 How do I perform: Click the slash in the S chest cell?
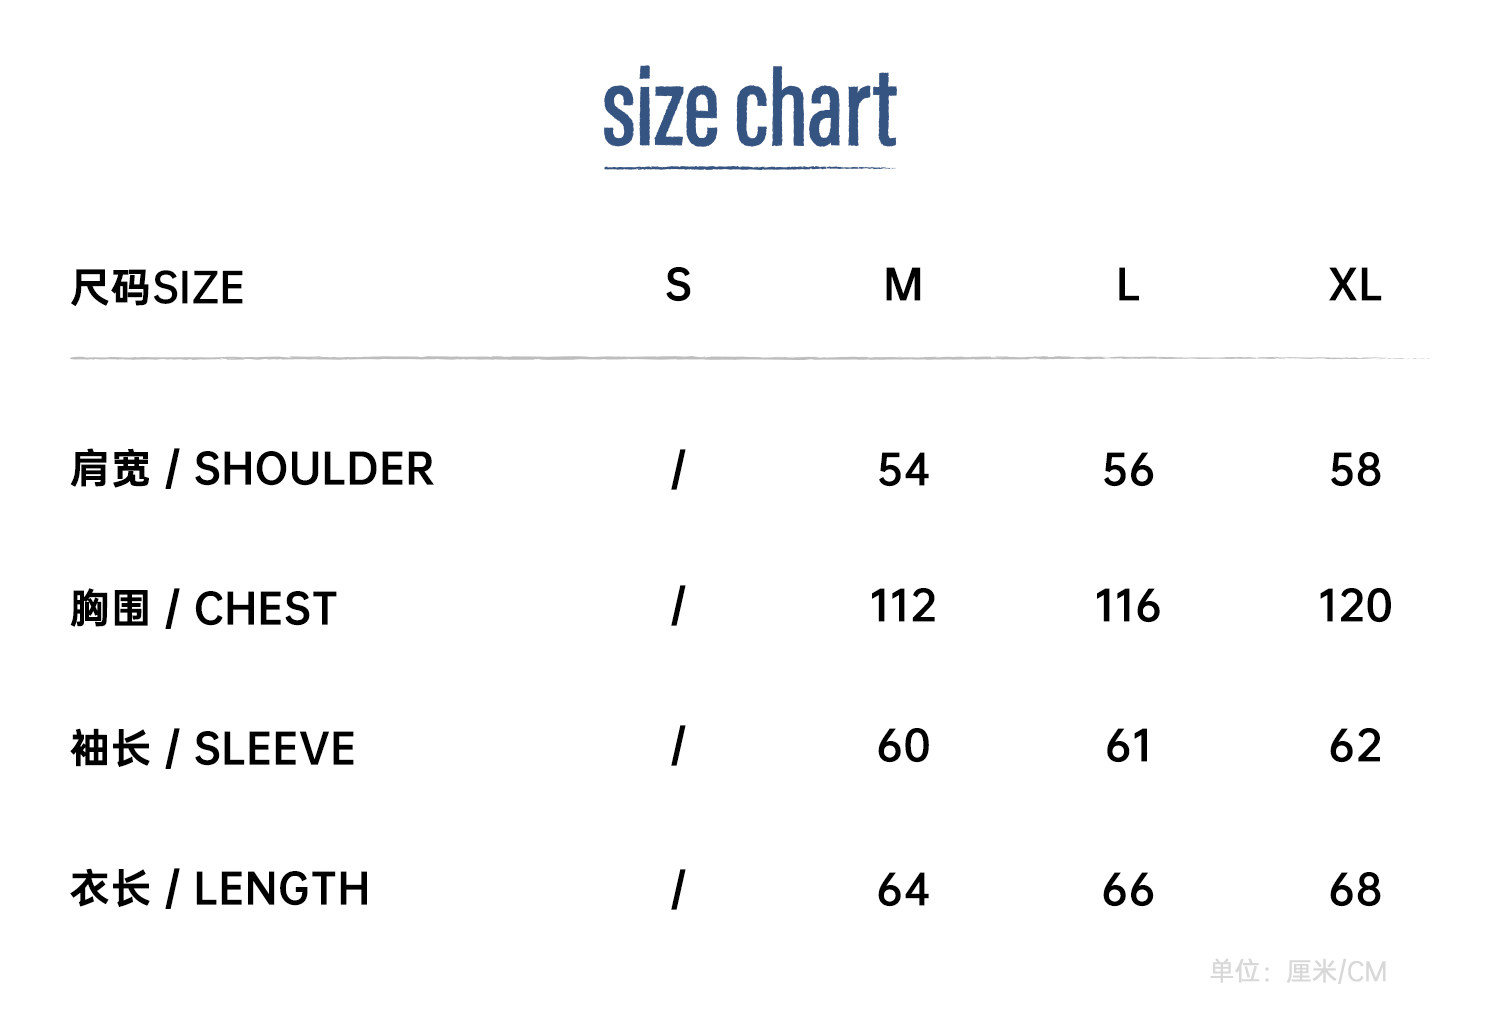678,606
